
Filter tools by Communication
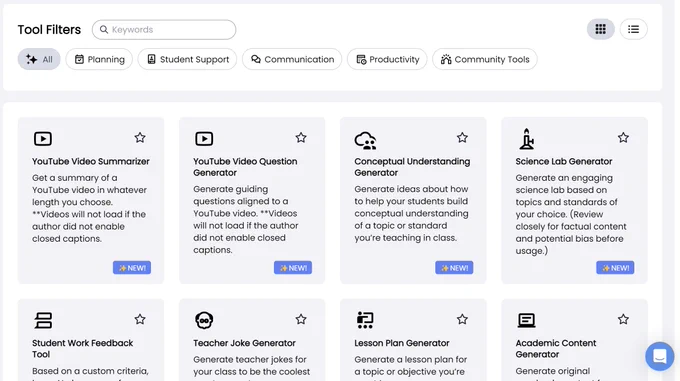click(x=292, y=59)
